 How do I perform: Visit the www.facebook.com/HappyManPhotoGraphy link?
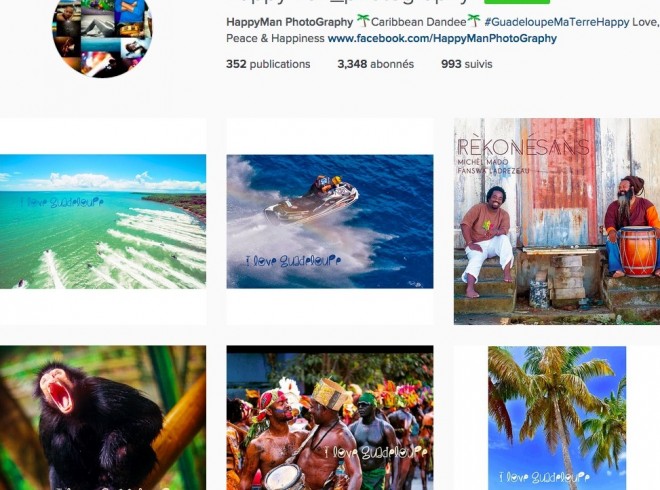pyautogui.click(x=442, y=38)
